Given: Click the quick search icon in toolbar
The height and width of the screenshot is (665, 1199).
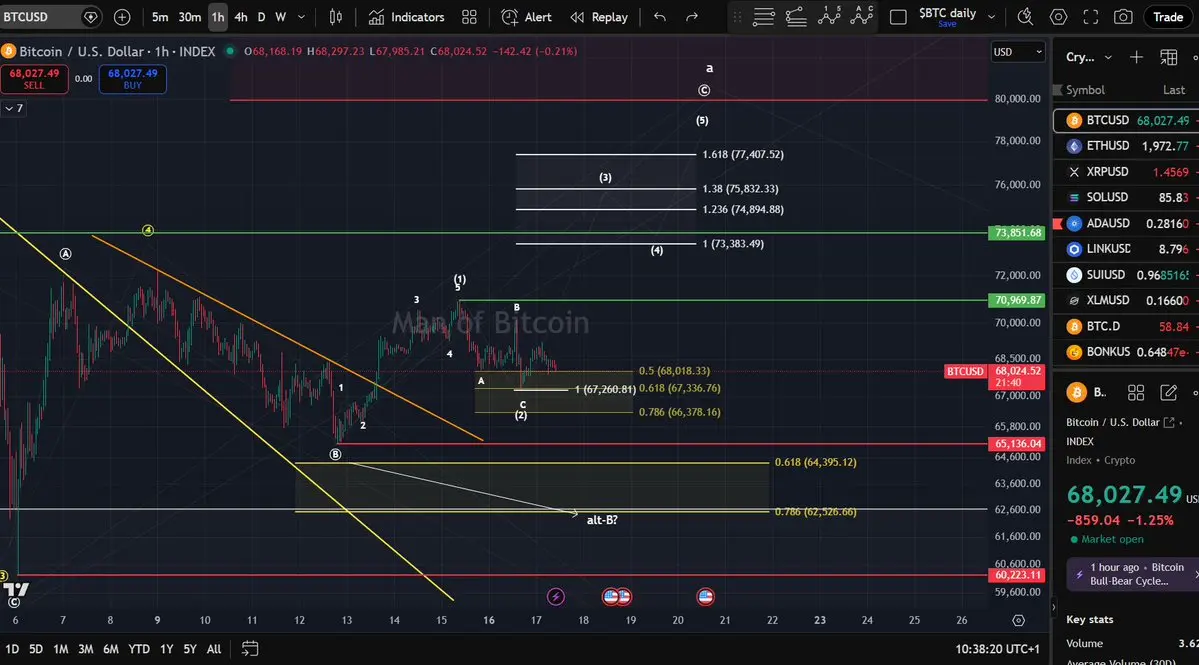Looking at the screenshot, I should [x=1025, y=17].
